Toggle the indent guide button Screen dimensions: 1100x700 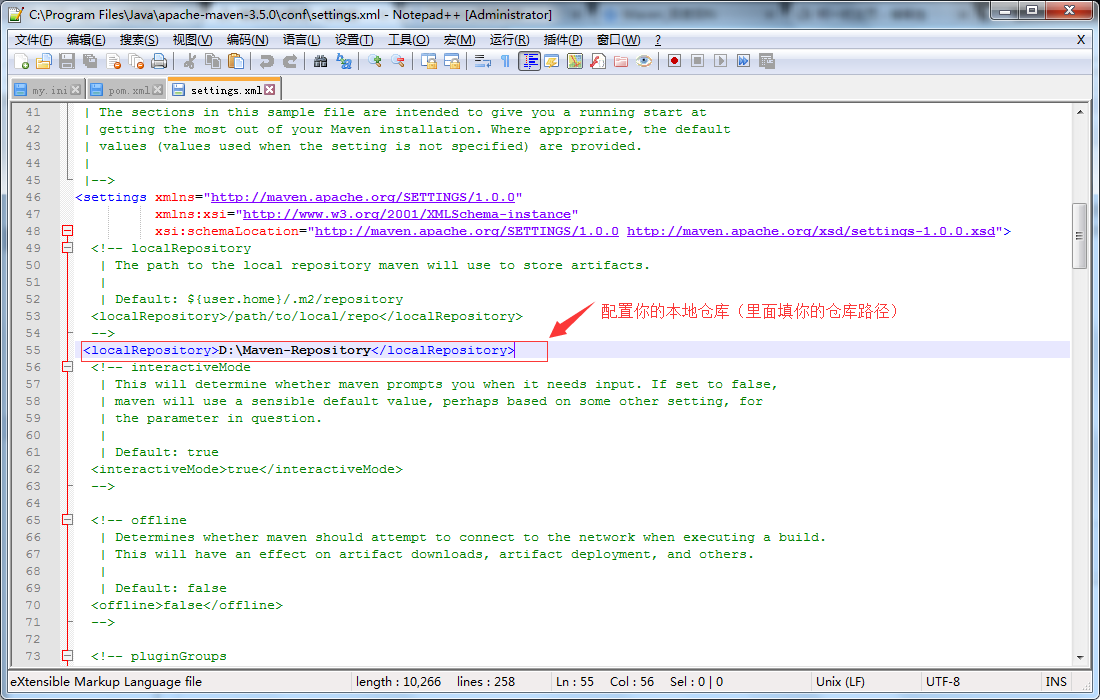click(529, 62)
